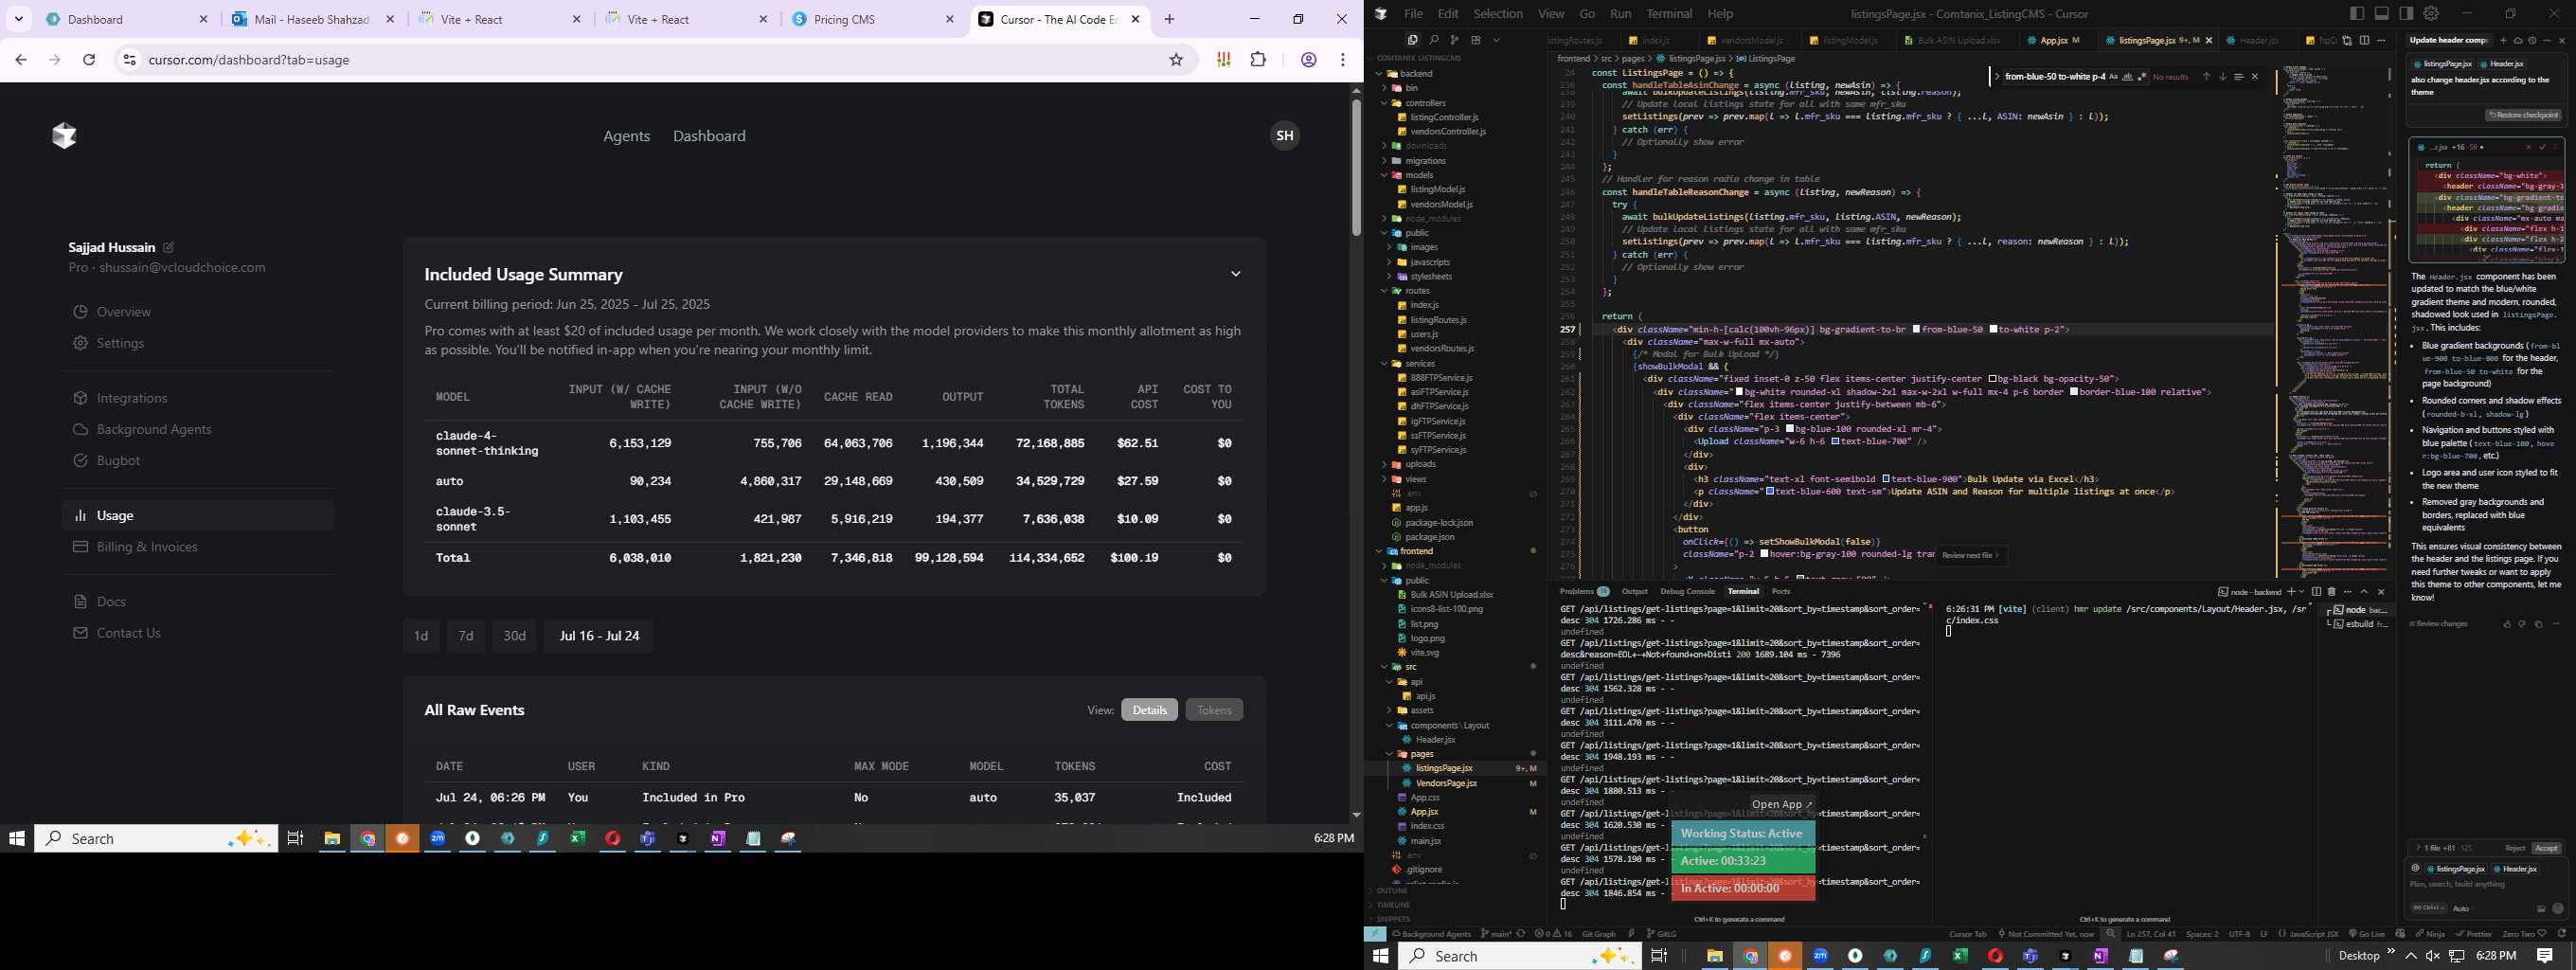Split terminal icon in panel toolbar
Image resolution: width=2576 pixels, height=970 pixels.
click(x=2316, y=592)
